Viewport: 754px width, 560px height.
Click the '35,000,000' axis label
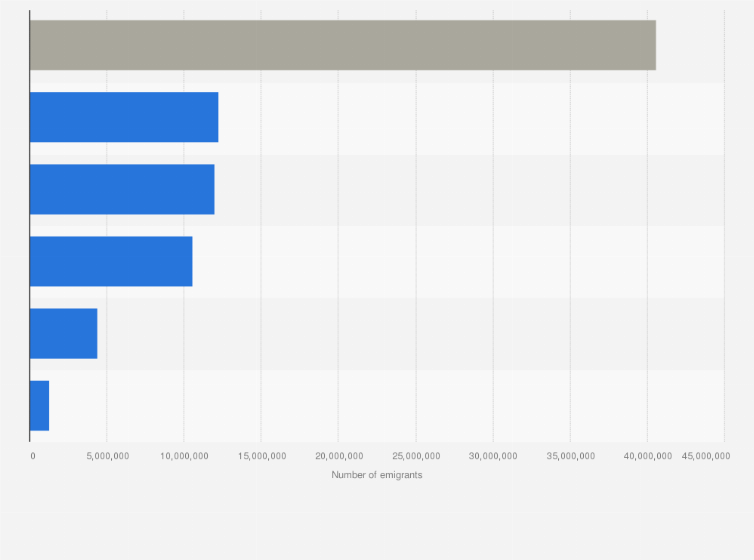click(571, 456)
